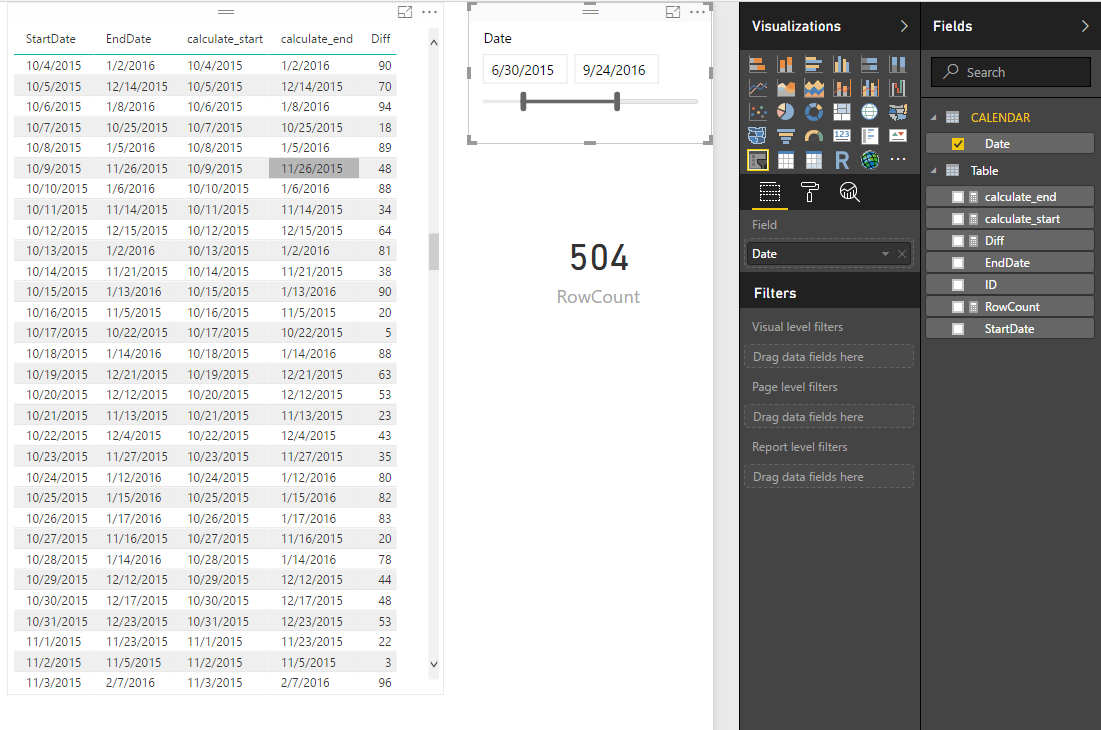The width and height of the screenshot is (1101, 730).
Task: Open More options on the Date slicer
Action: click(x=697, y=12)
